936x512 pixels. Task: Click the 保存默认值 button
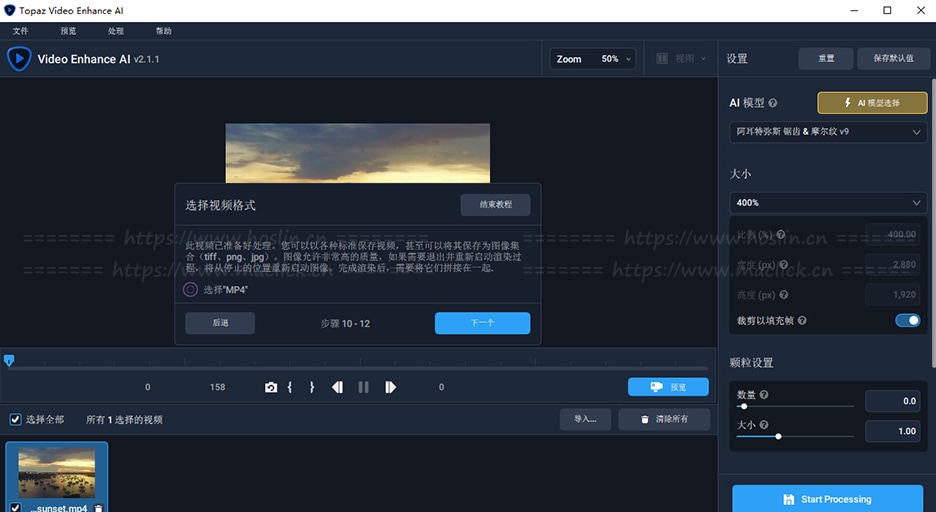click(x=893, y=58)
